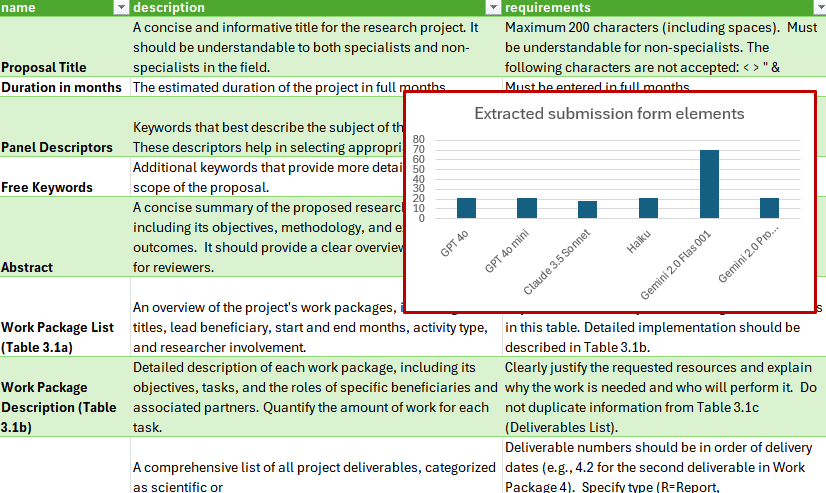826x493 pixels.
Task: Select the Proposal Title cell
Action: click(x=65, y=46)
